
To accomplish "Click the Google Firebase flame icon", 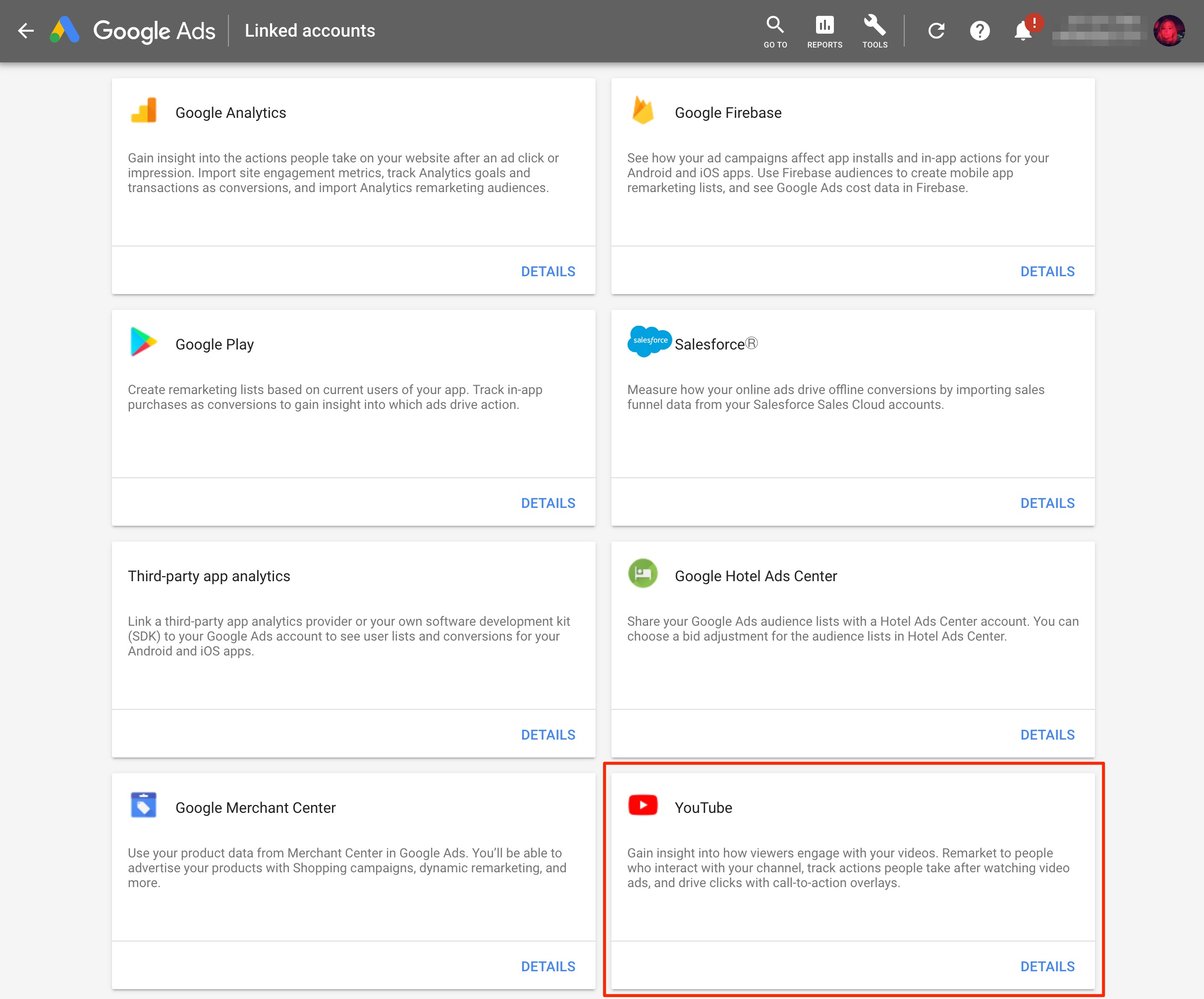I will pos(643,111).
